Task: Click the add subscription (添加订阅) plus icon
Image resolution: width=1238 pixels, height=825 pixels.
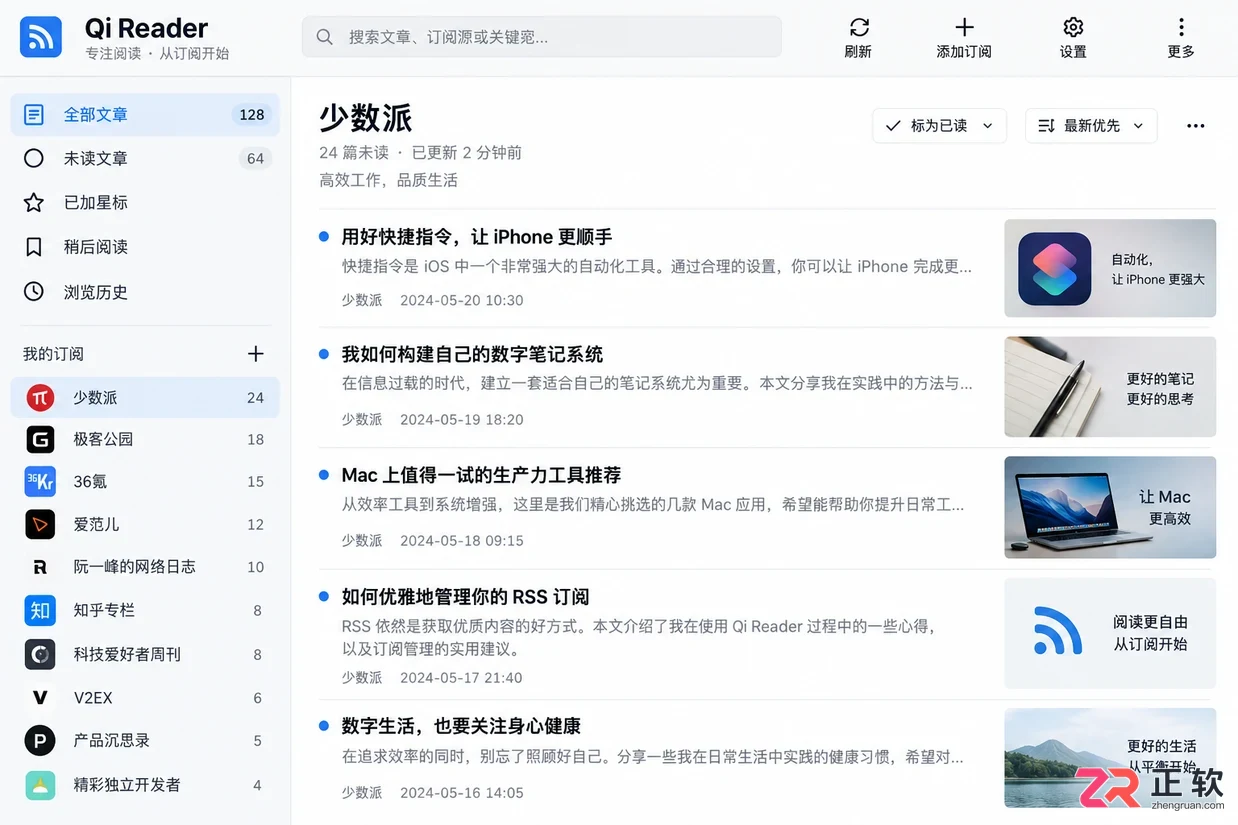Action: (964, 27)
